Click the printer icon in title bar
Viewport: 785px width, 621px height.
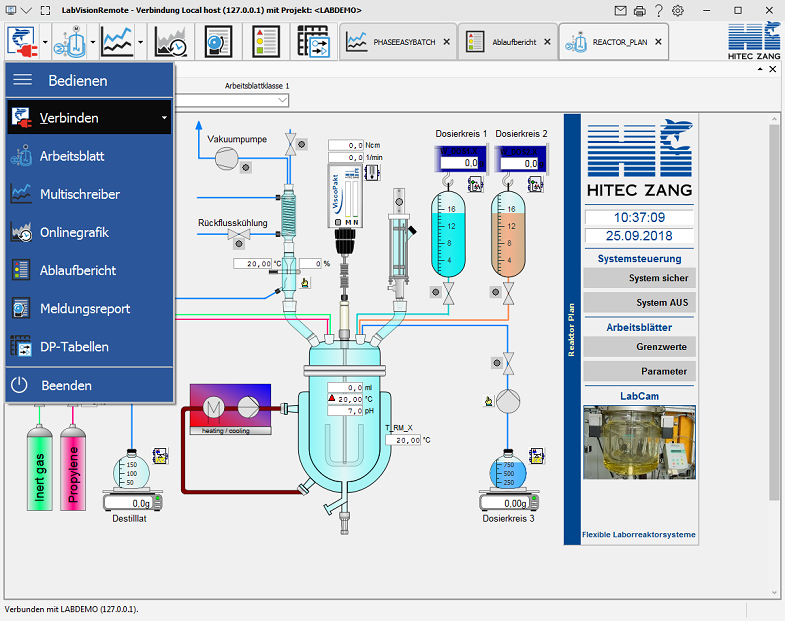point(639,11)
